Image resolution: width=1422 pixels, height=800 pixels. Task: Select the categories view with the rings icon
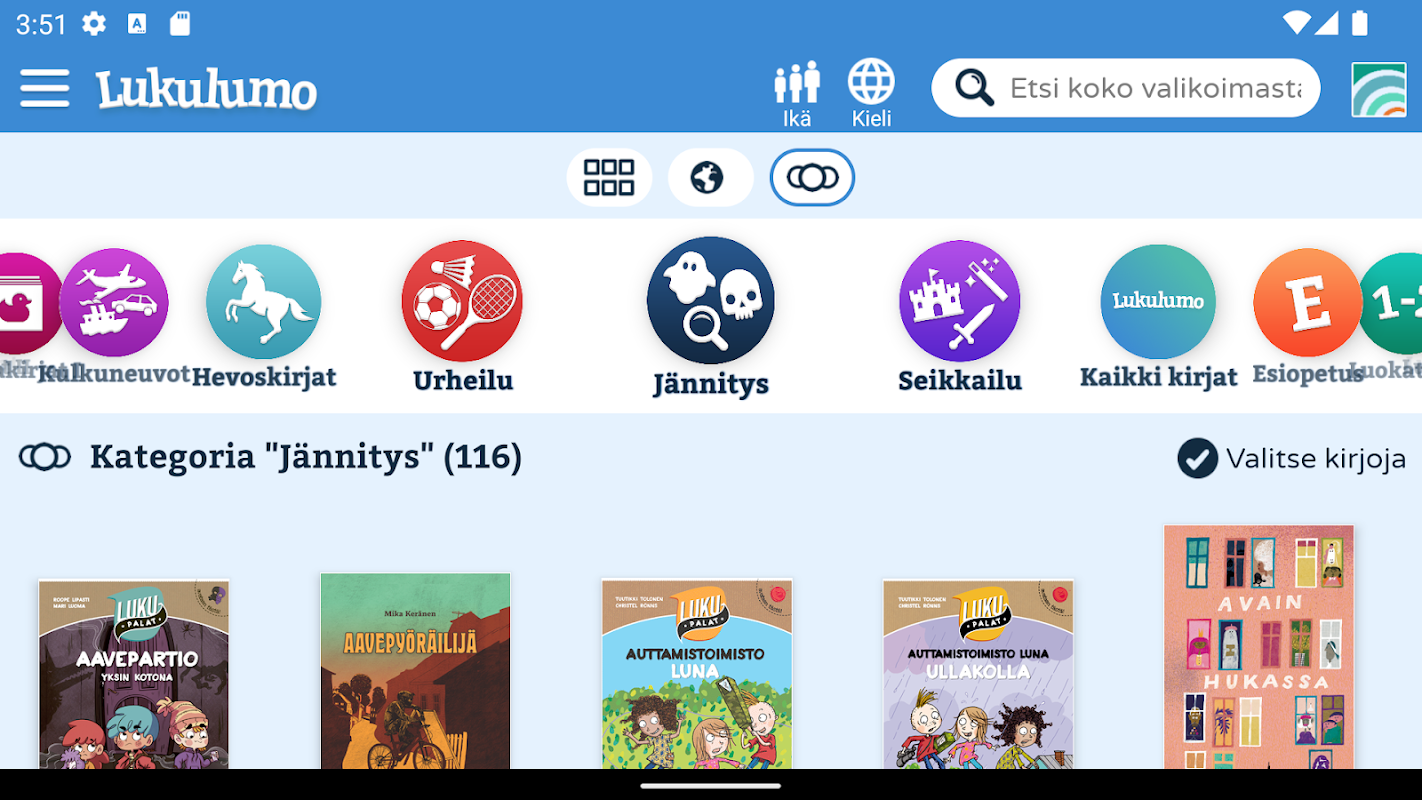[x=812, y=177]
